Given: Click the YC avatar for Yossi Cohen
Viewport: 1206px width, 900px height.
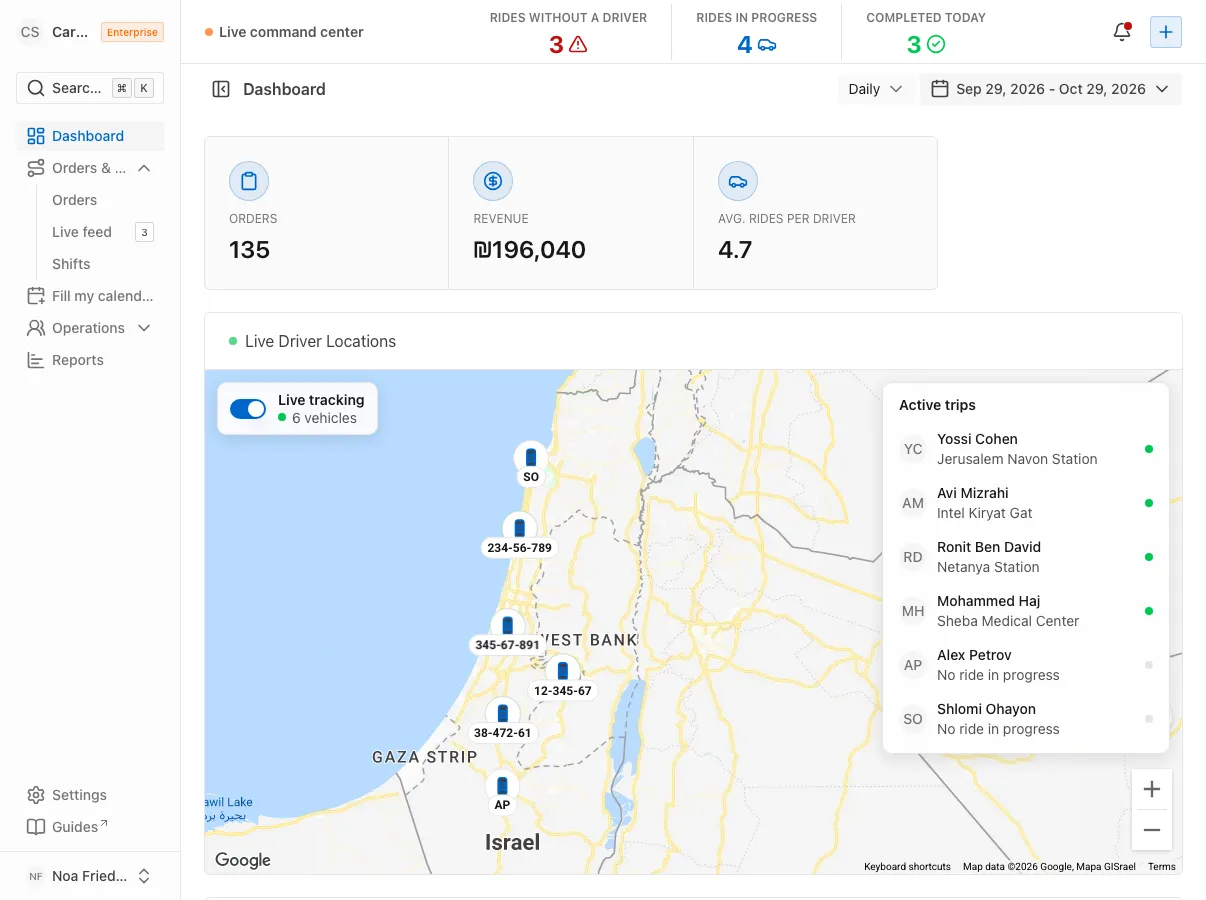Looking at the screenshot, I should [913, 449].
